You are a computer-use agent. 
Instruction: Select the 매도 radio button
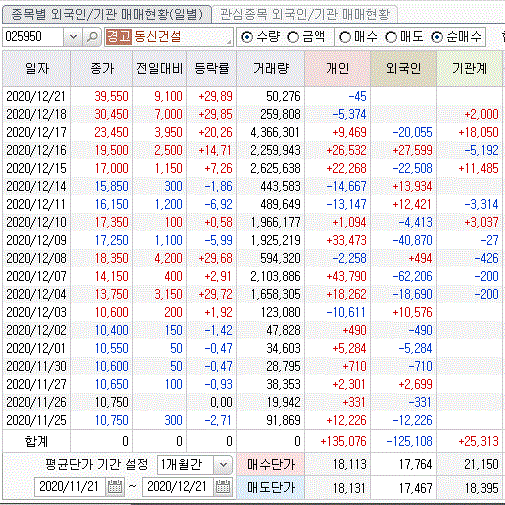point(391,37)
